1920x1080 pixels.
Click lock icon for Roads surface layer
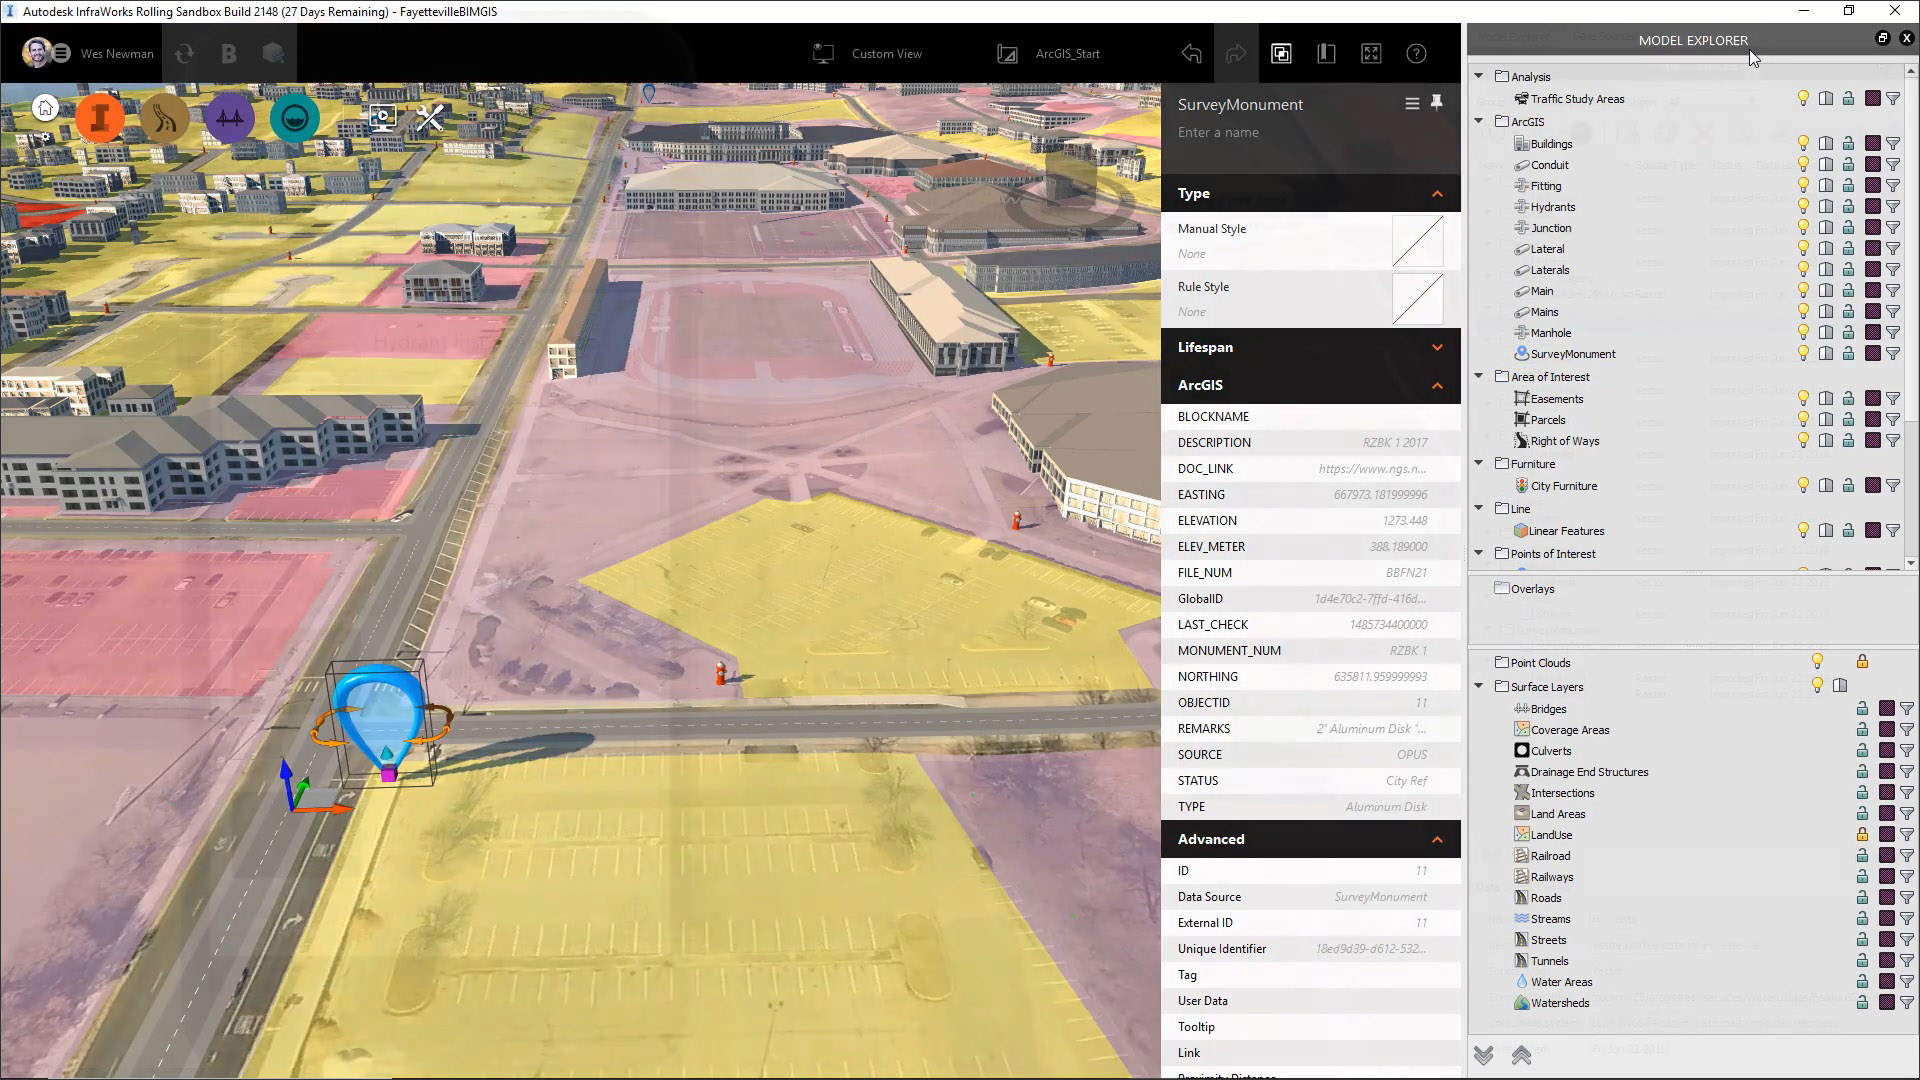tap(1862, 897)
